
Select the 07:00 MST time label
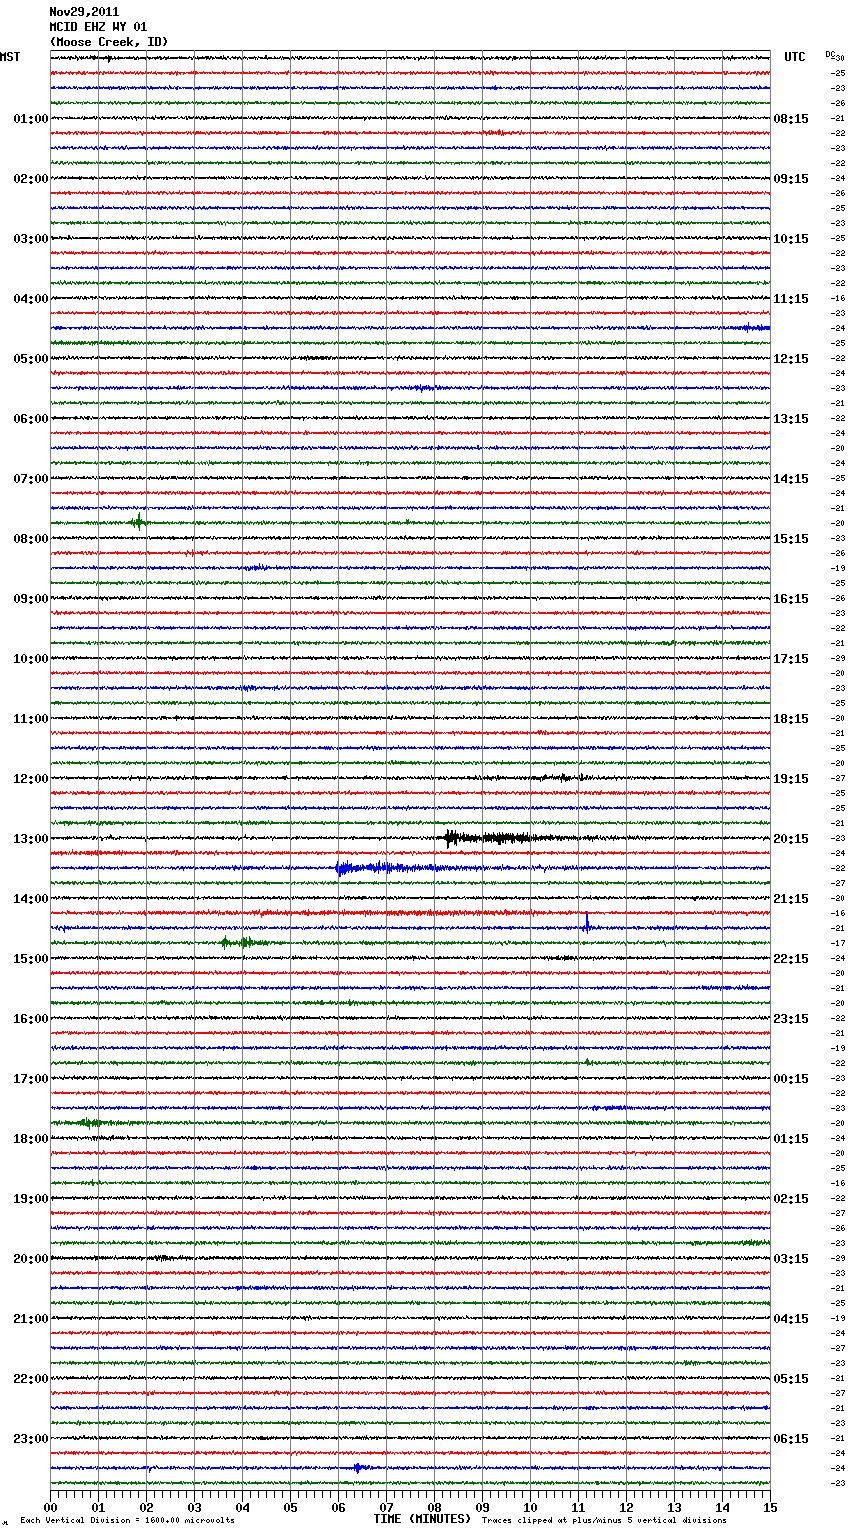coord(31,479)
